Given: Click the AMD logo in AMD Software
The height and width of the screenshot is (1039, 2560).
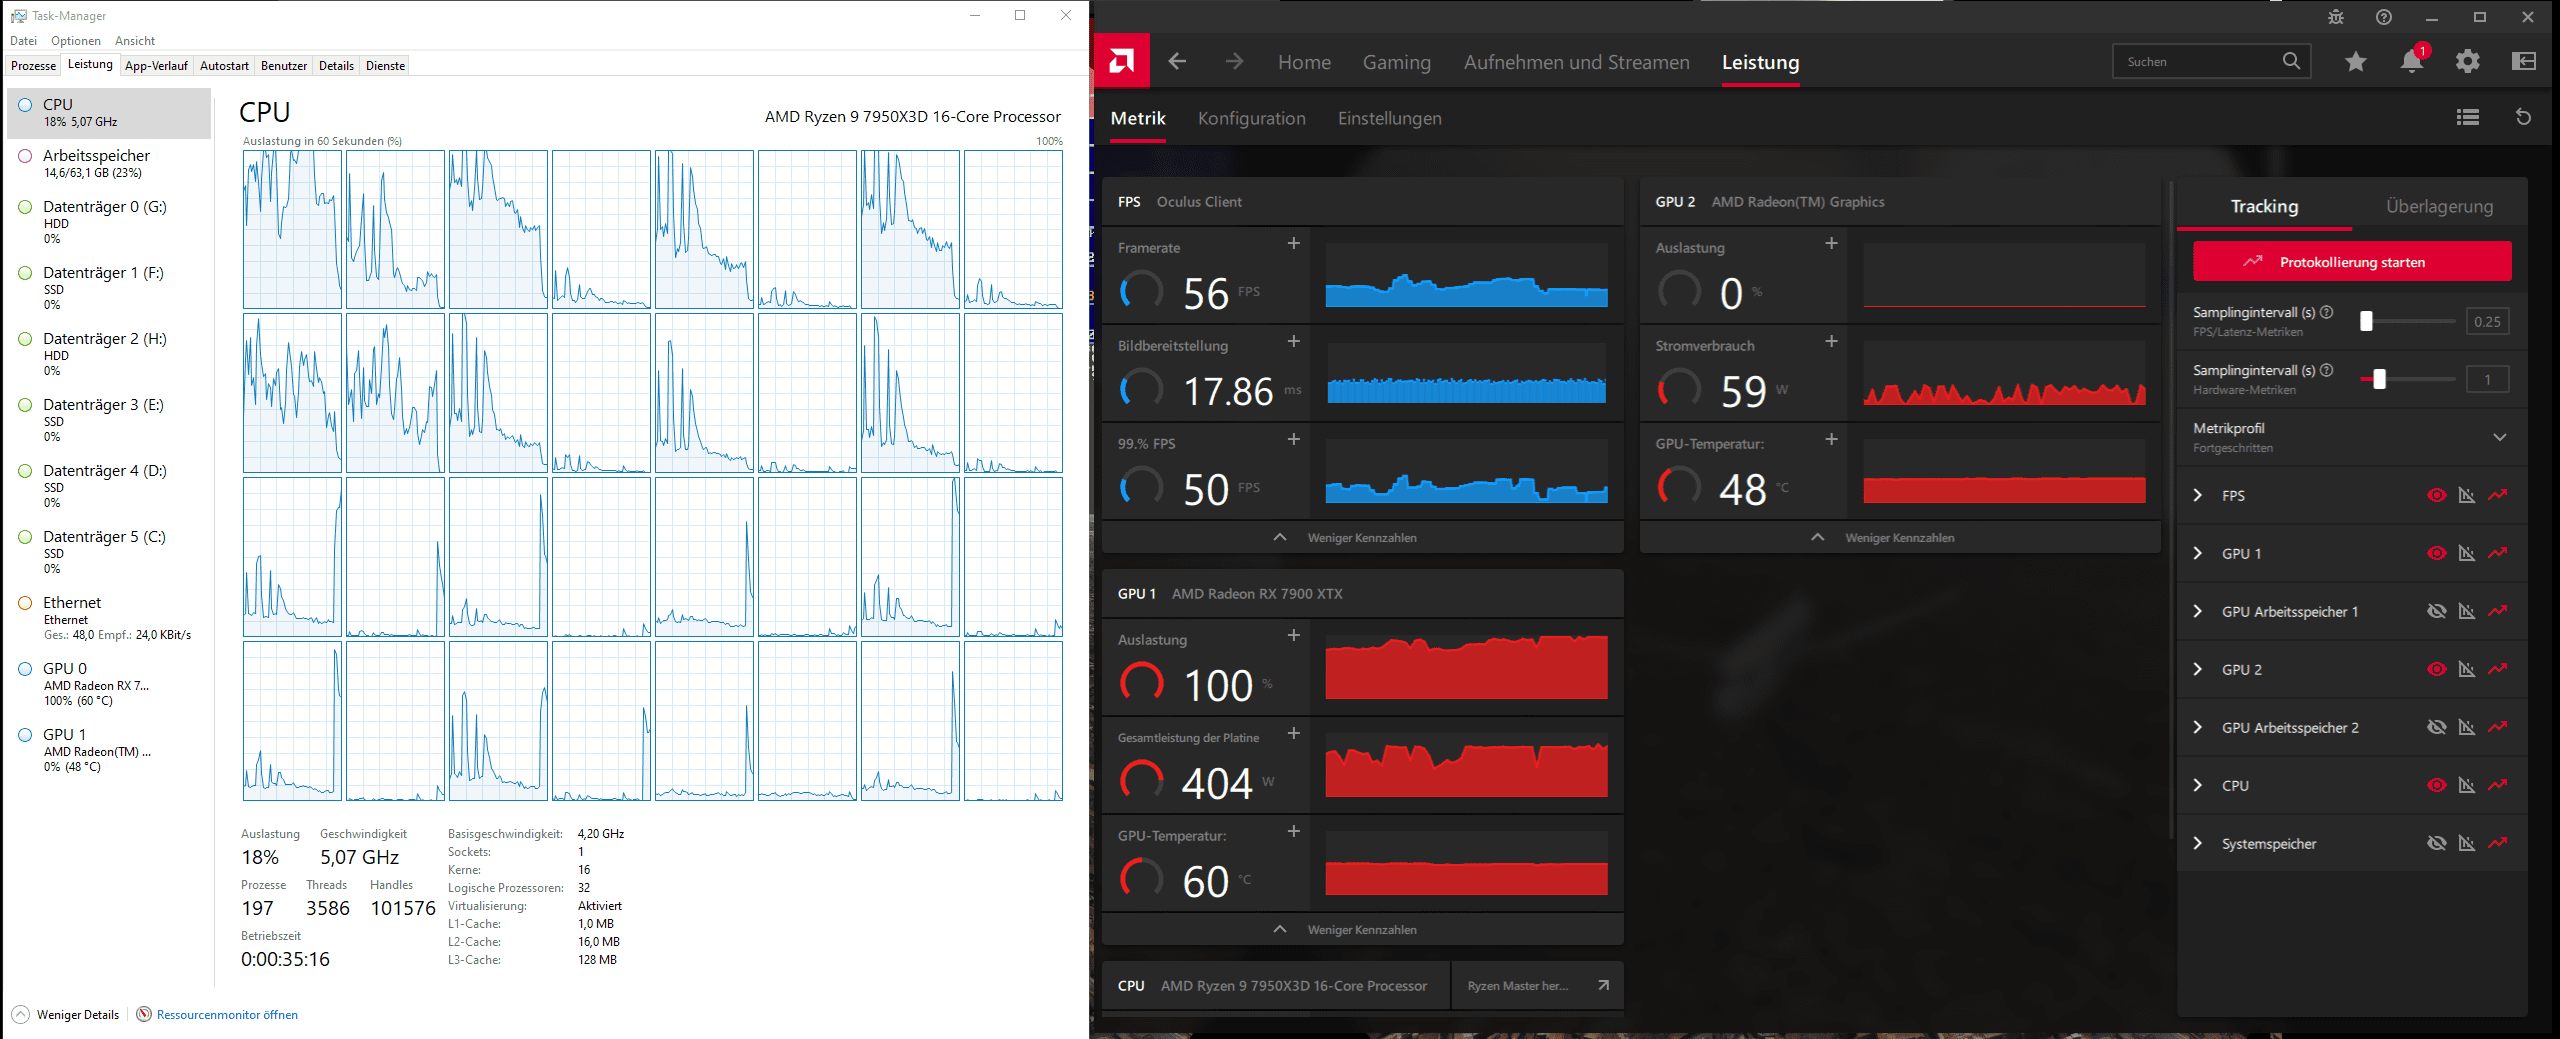Looking at the screenshot, I should tap(1121, 61).
